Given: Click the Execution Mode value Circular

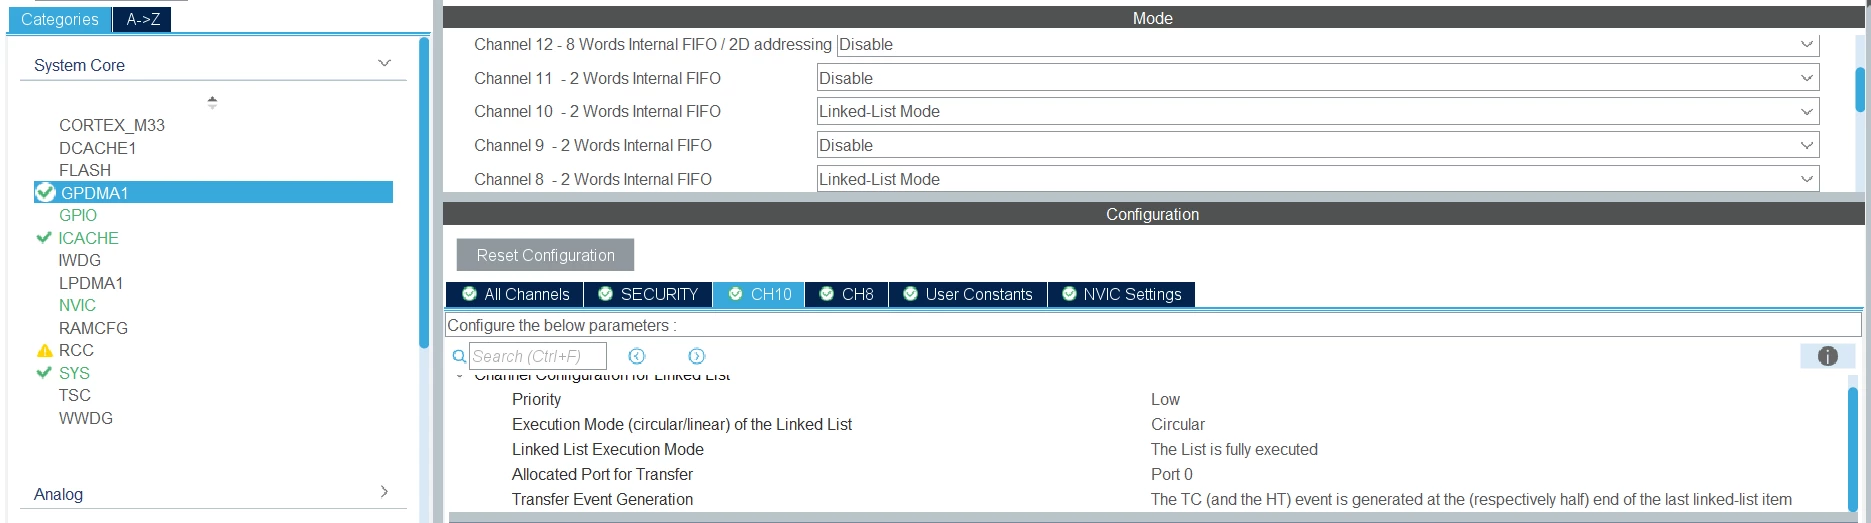Looking at the screenshot, I should (x=1178, y=424).
